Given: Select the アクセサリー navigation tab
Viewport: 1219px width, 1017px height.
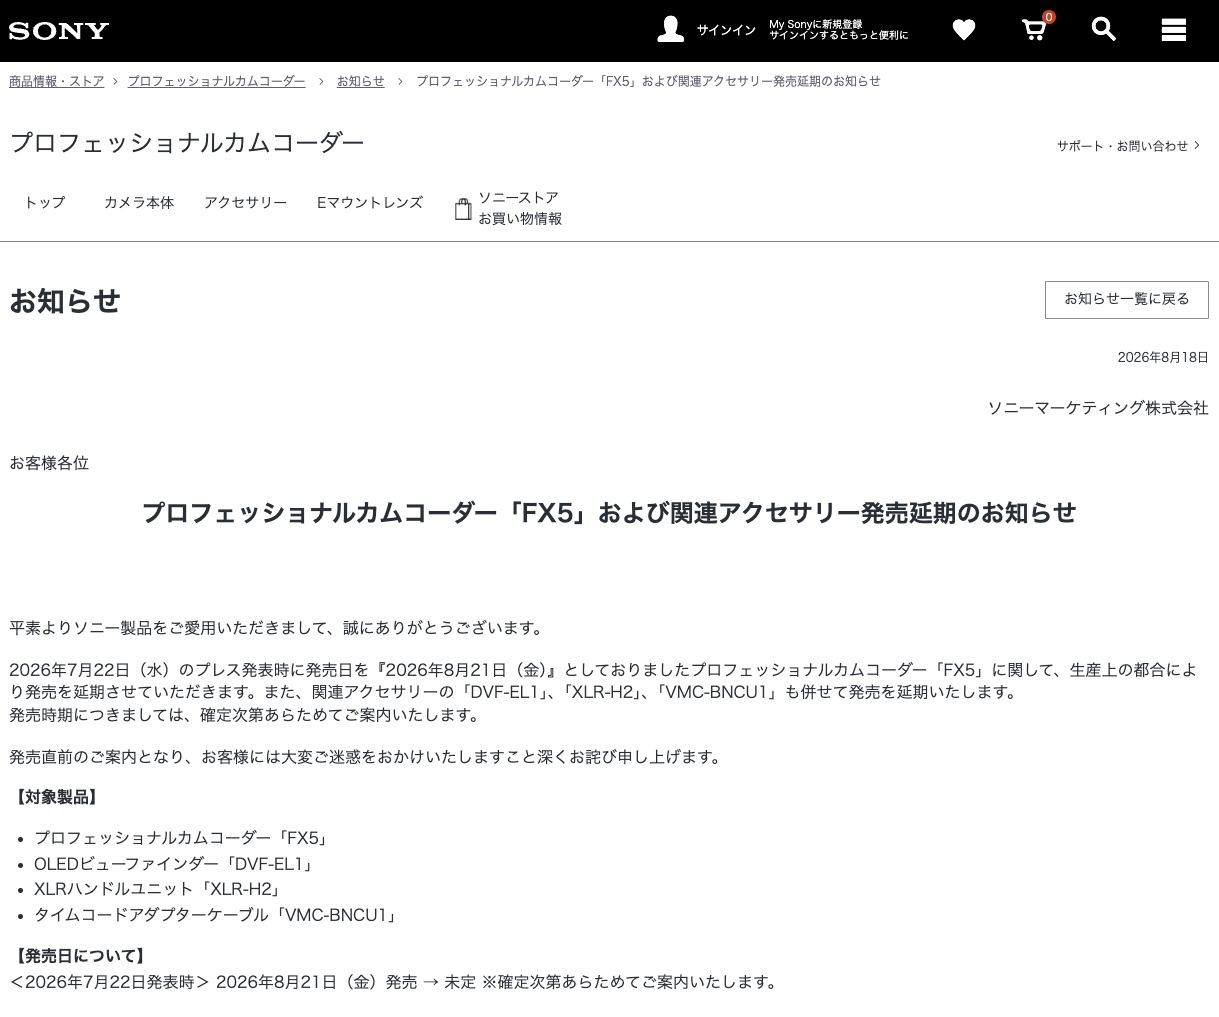Looking at the screenshot, I should pos(246,202).
